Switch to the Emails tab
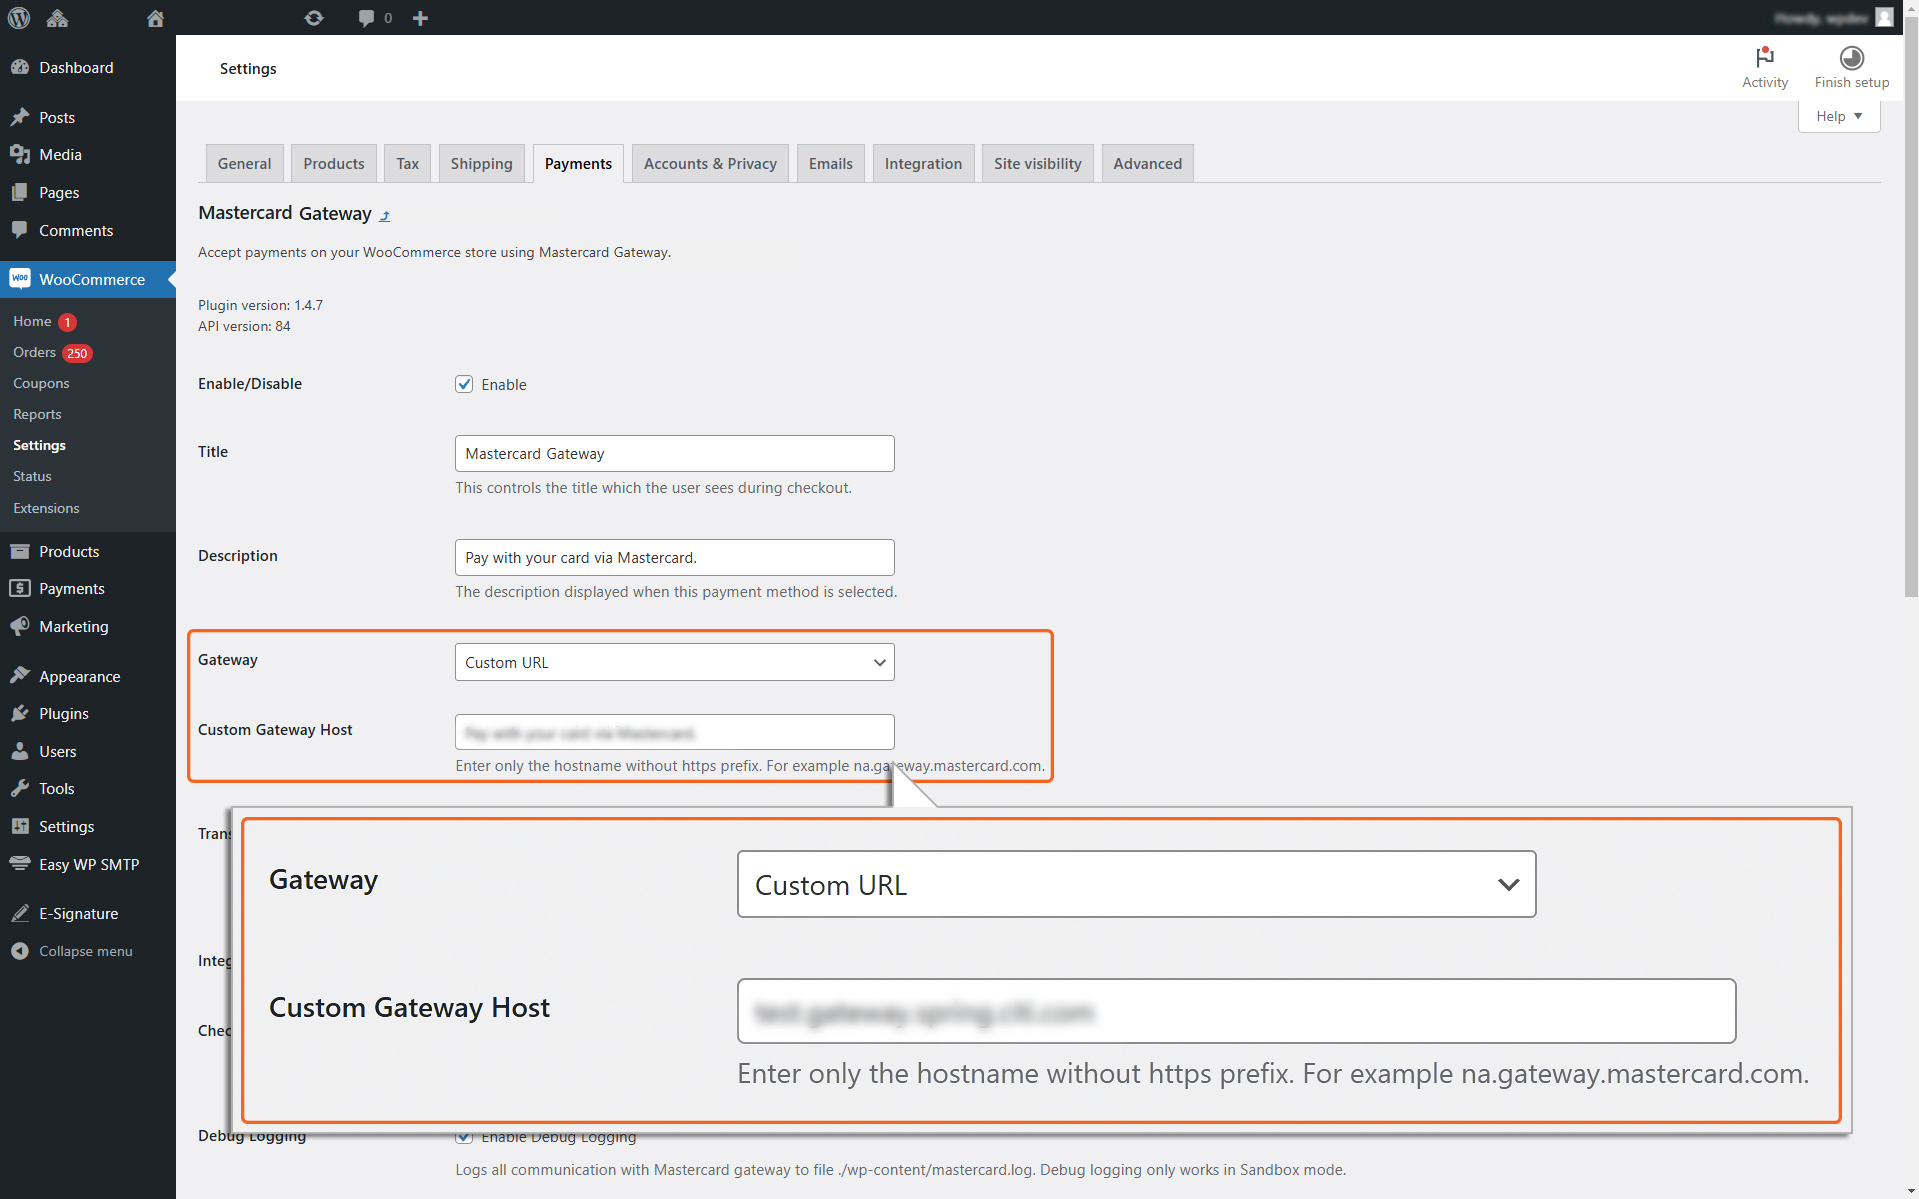This screenshot has height=1199, width=1919. (x=830, y=164)
